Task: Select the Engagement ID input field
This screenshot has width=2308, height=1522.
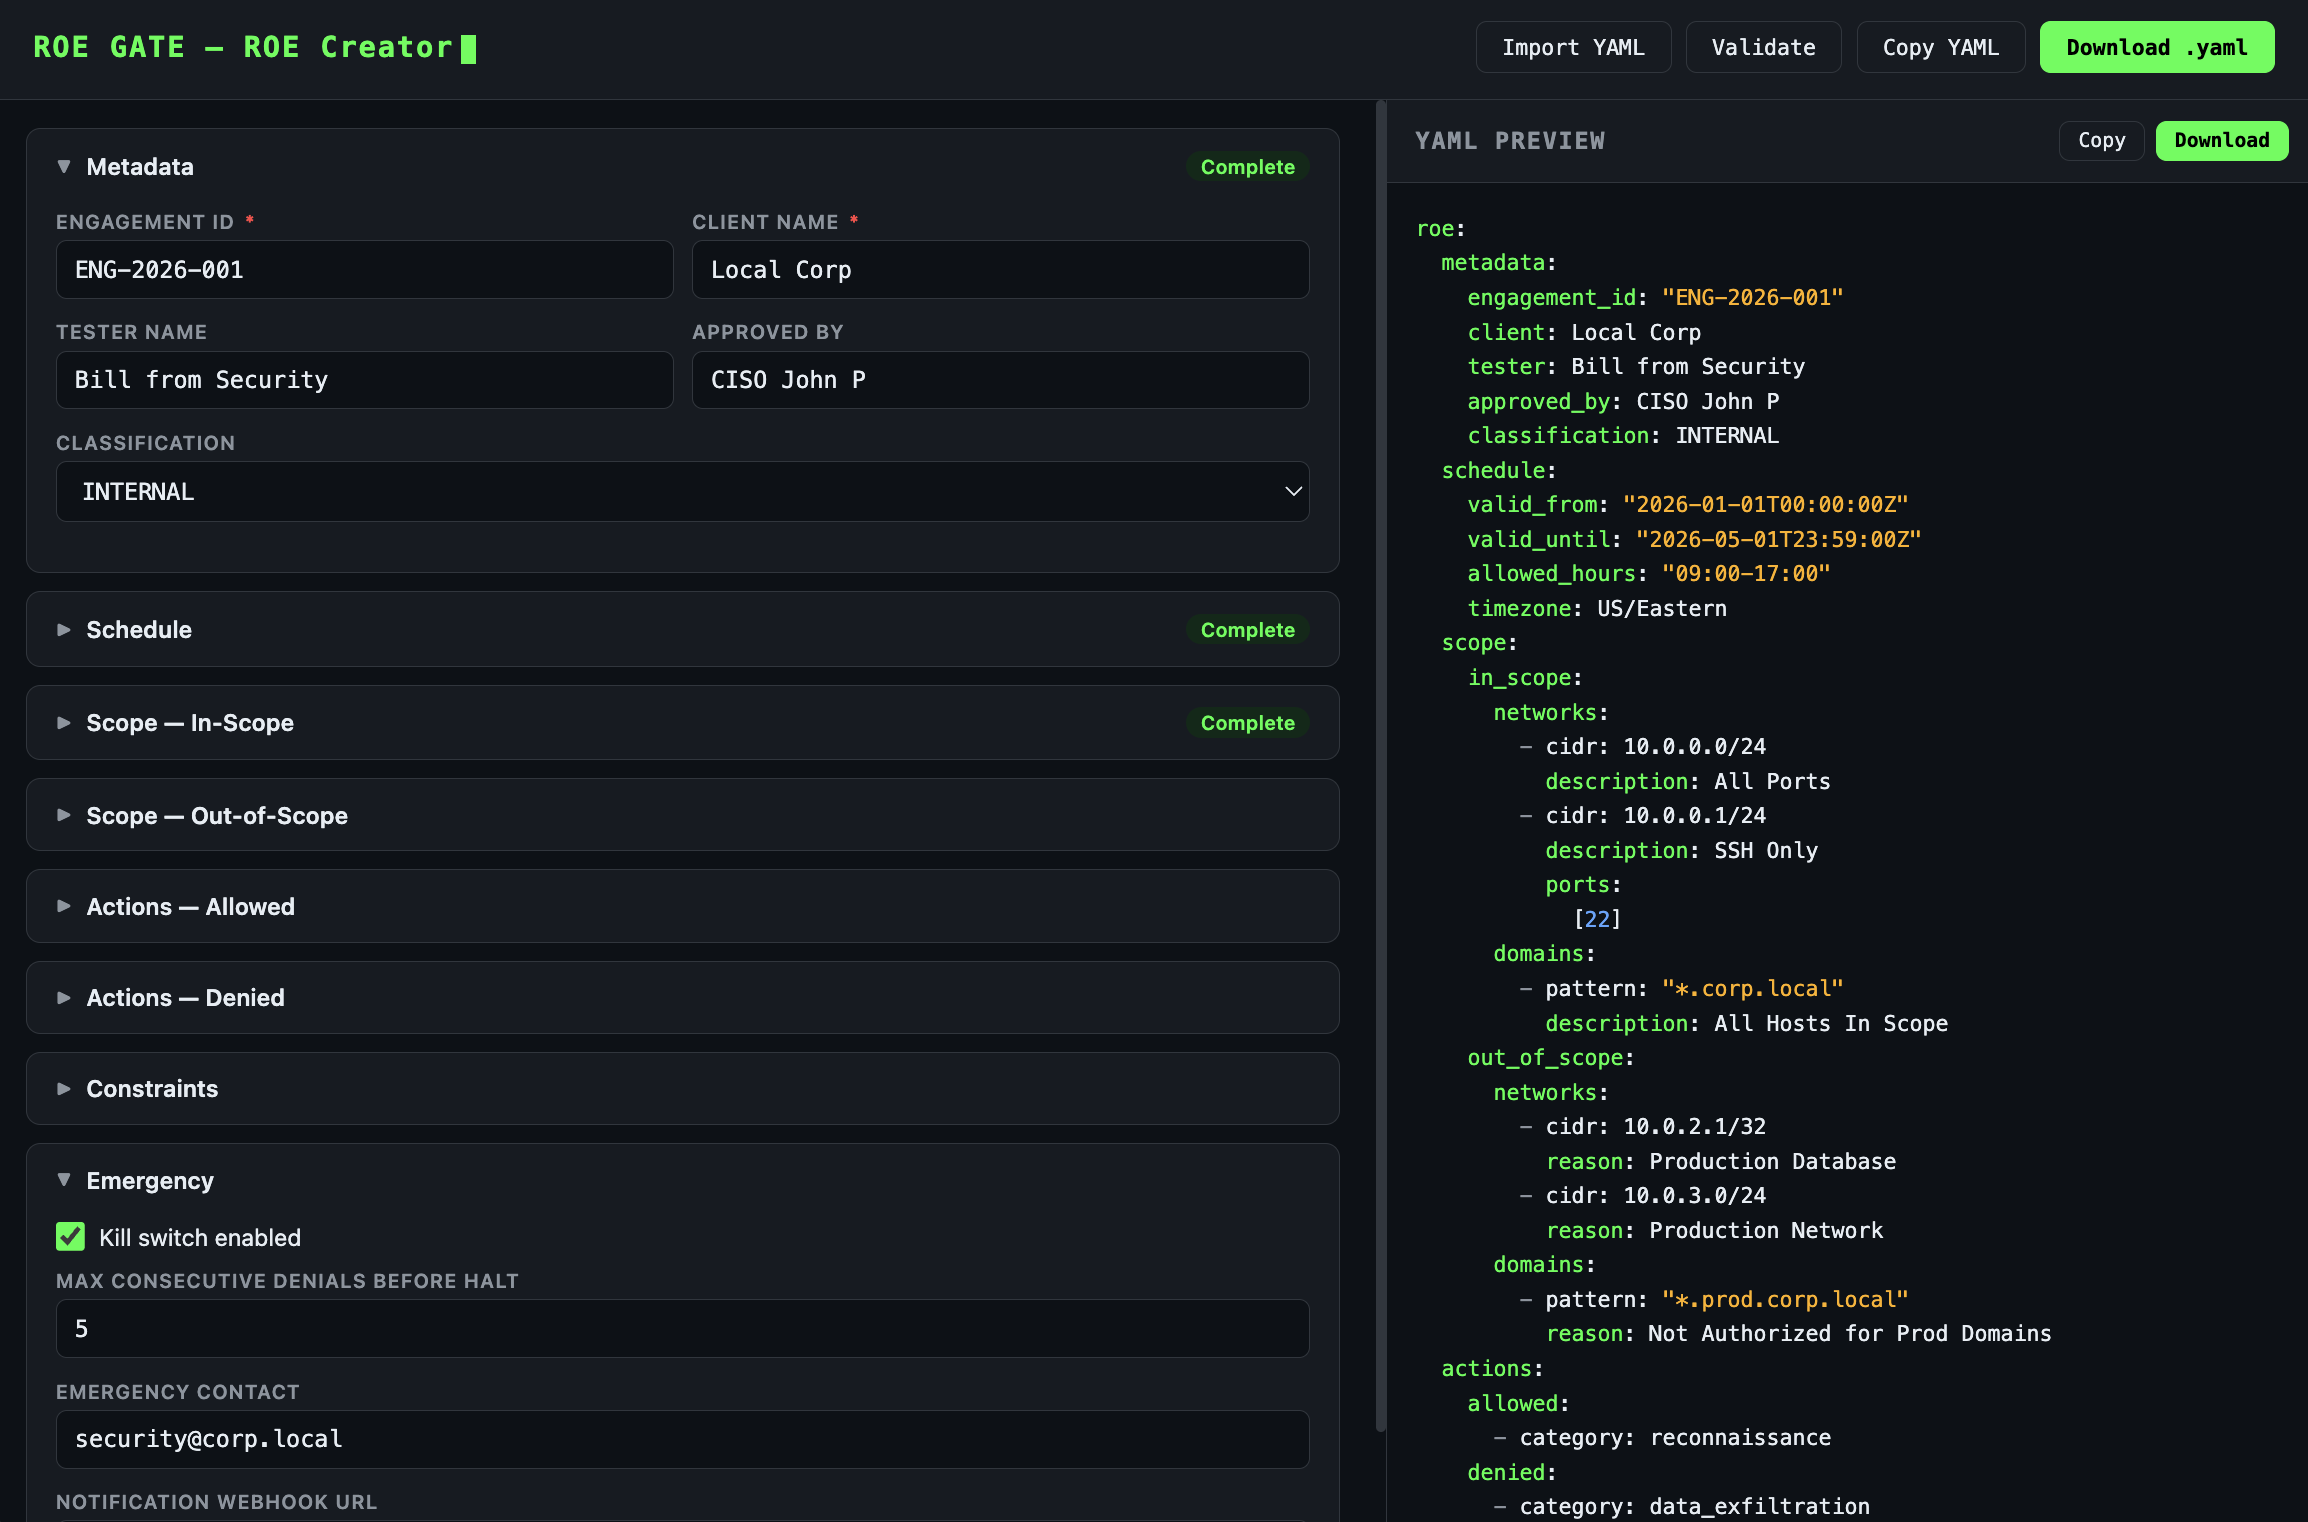Action: 364,269
